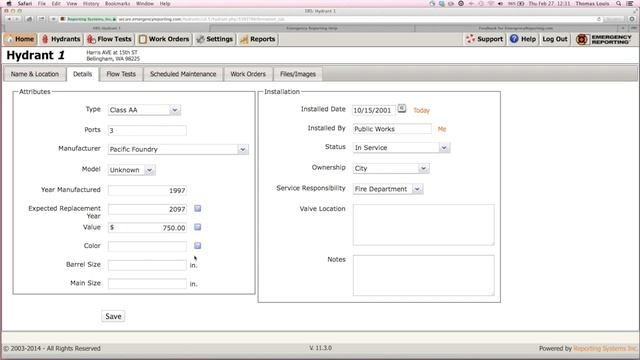
Task: Open the Help page
Action: tap(523, 39)
